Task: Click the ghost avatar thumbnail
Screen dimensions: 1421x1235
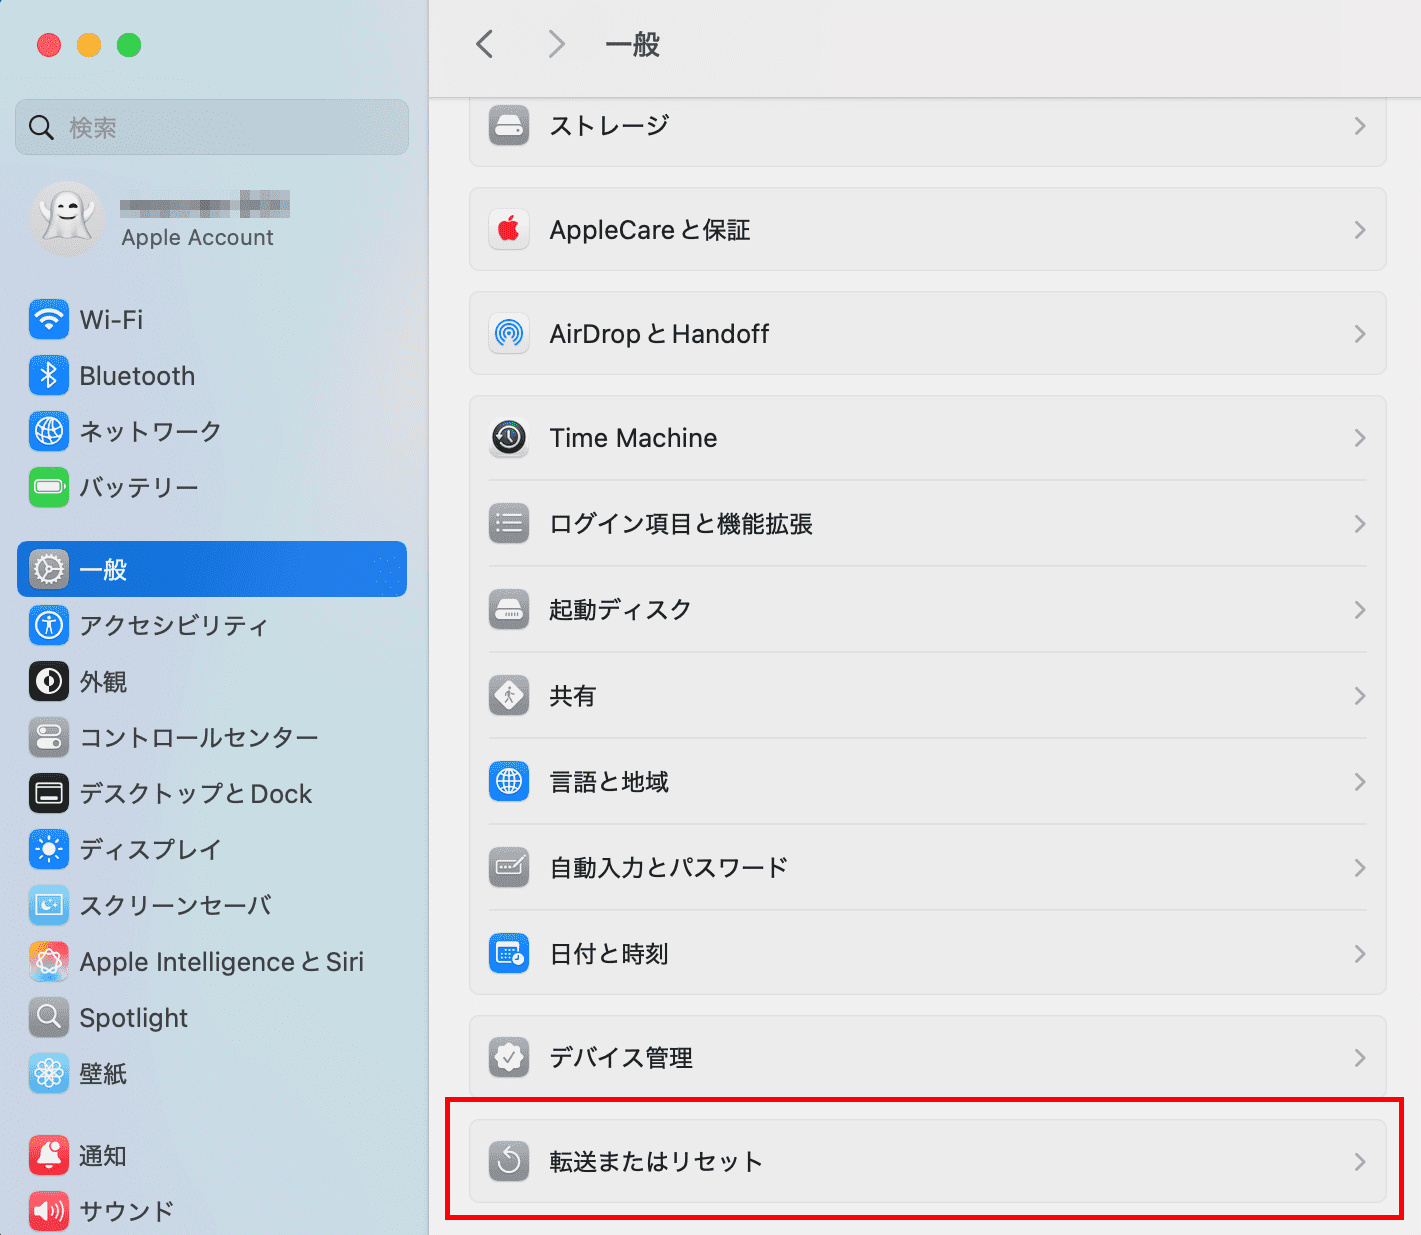Action: coord(67,219)
